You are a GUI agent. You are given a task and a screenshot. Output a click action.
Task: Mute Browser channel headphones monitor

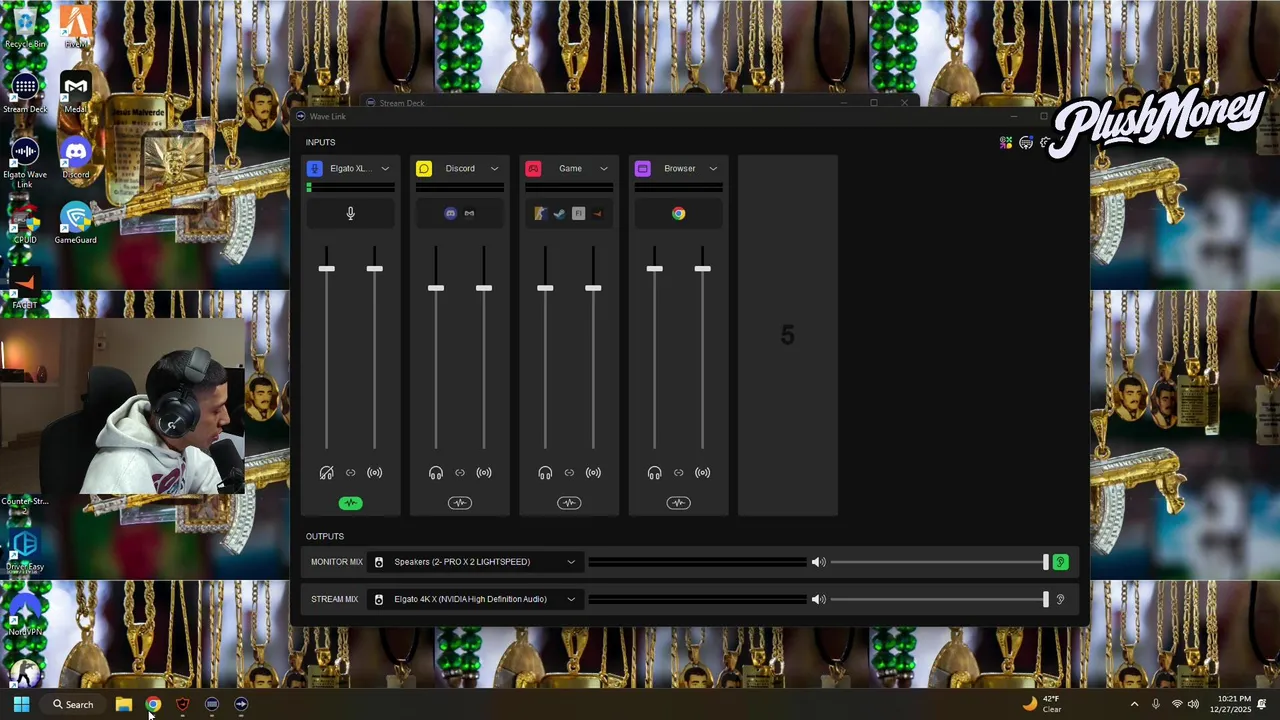[654, 473]
